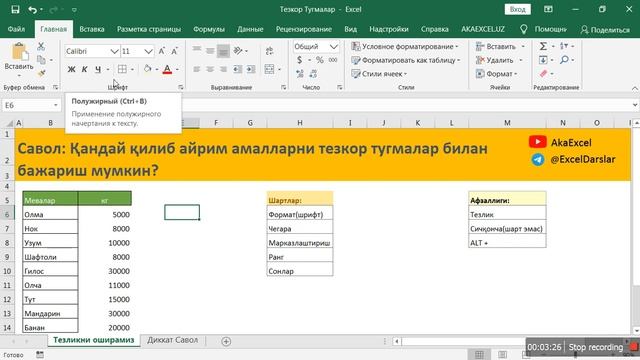The height and width of the screenshot is (360, 640).
Task: Click the Save icon in title bar
Action: tap(15, 9)
